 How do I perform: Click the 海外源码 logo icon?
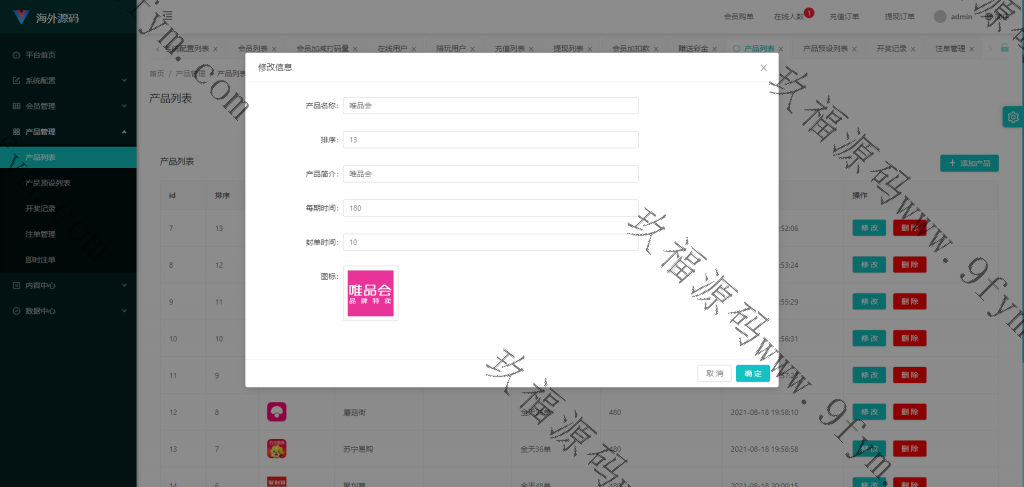point(21,17)
